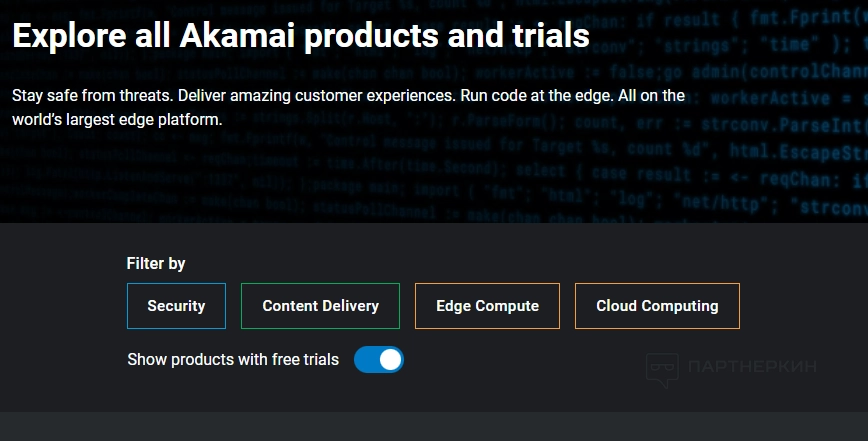Filter products by Content Delivery
The height and width of the screenshot is (441, 868).
click(x=320, y=306)
